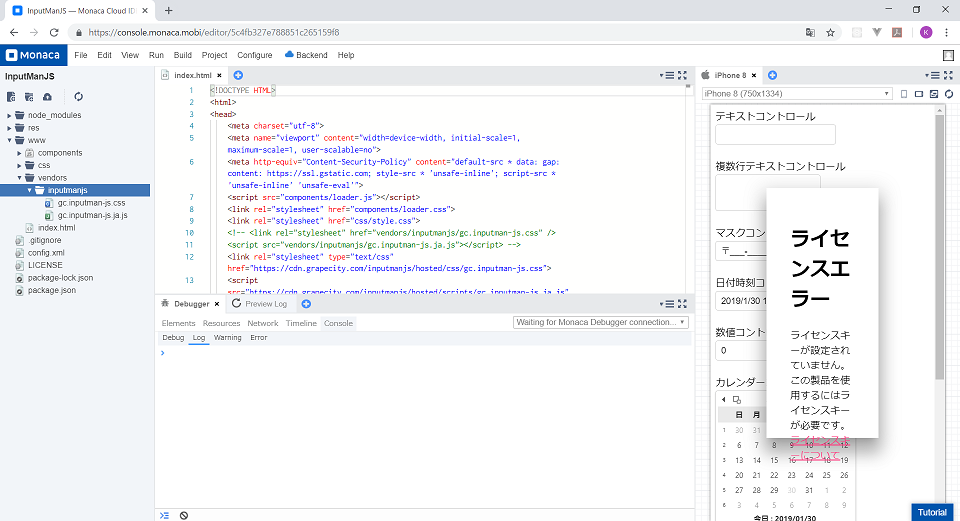Add a new previewer tab

772,75
